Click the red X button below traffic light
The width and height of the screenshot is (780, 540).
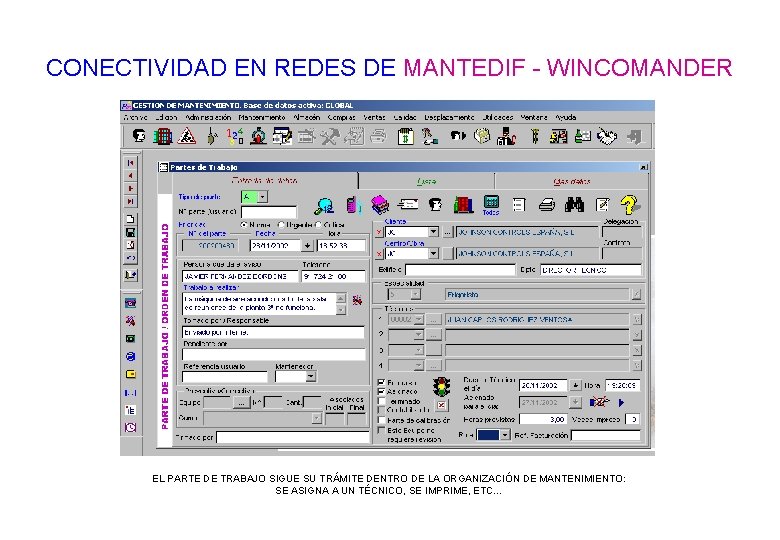coord(441,405)
